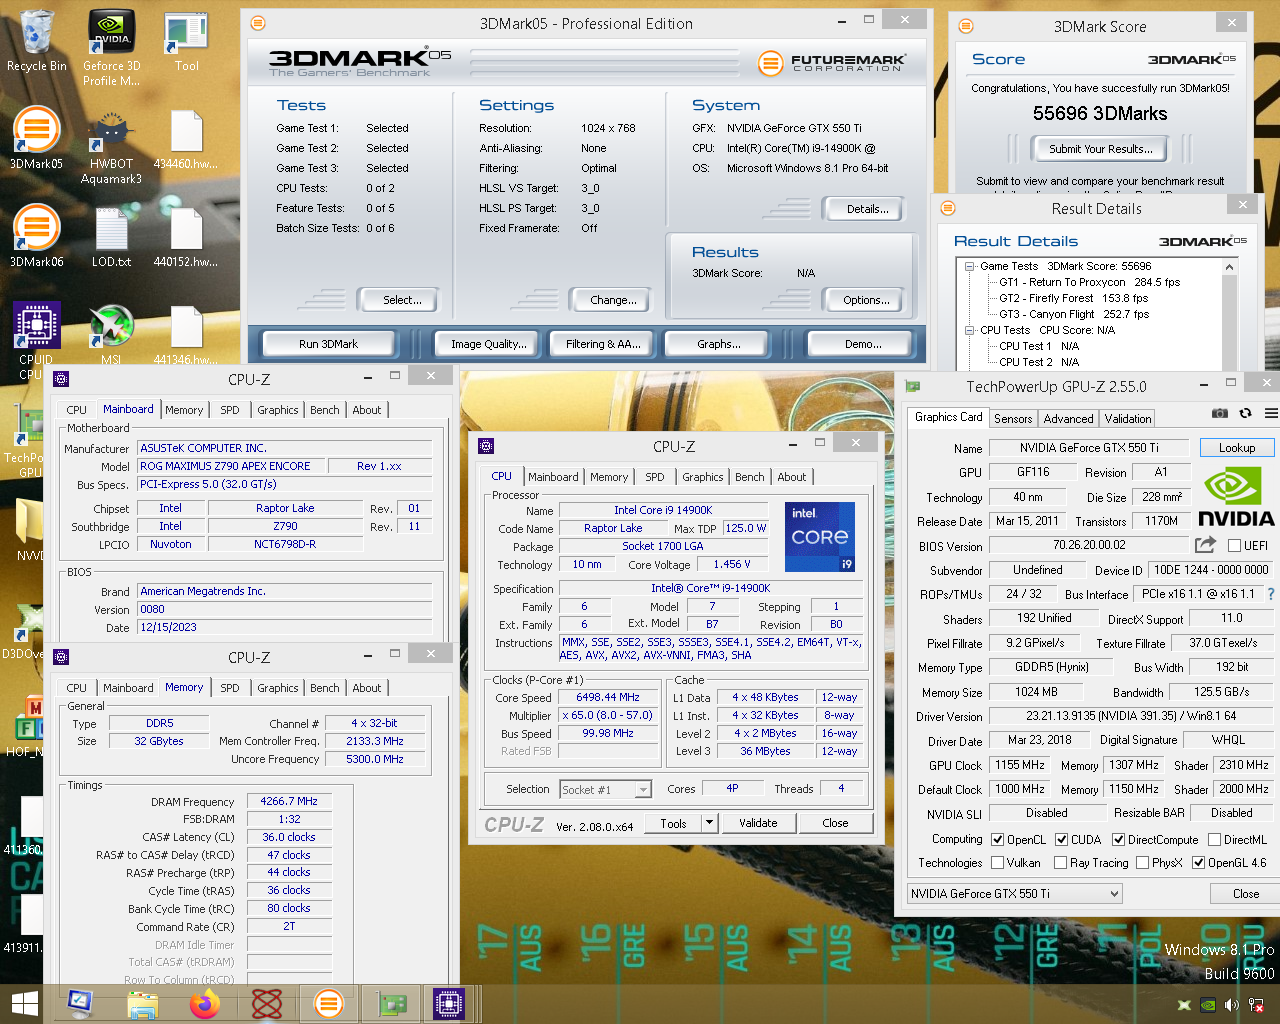
Task: Open the GeForce 3D Profile Manager desktop icon
Action: coord(111,48)
